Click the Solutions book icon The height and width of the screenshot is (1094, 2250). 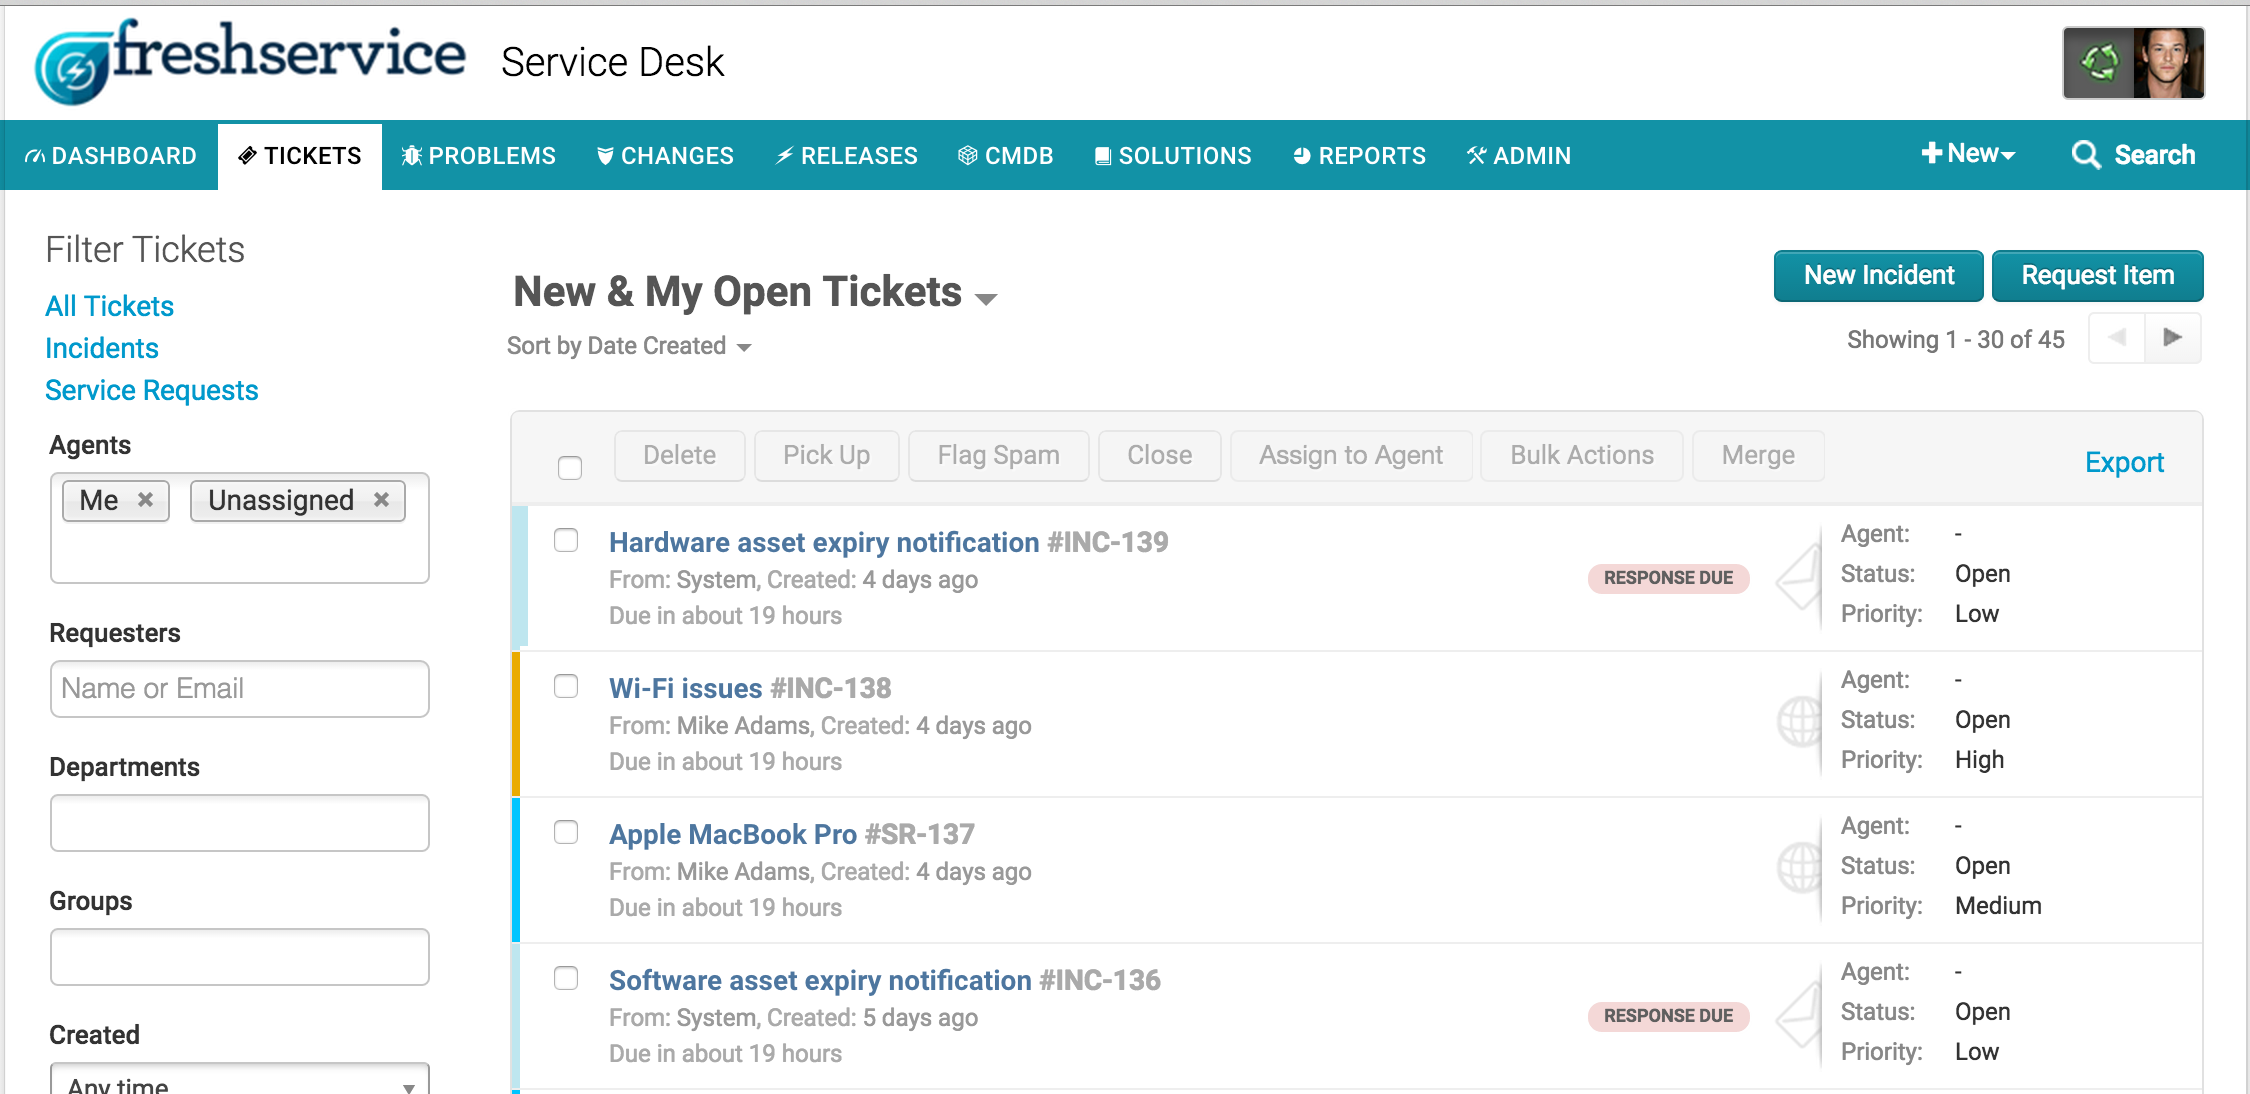tap(1103, 156)
